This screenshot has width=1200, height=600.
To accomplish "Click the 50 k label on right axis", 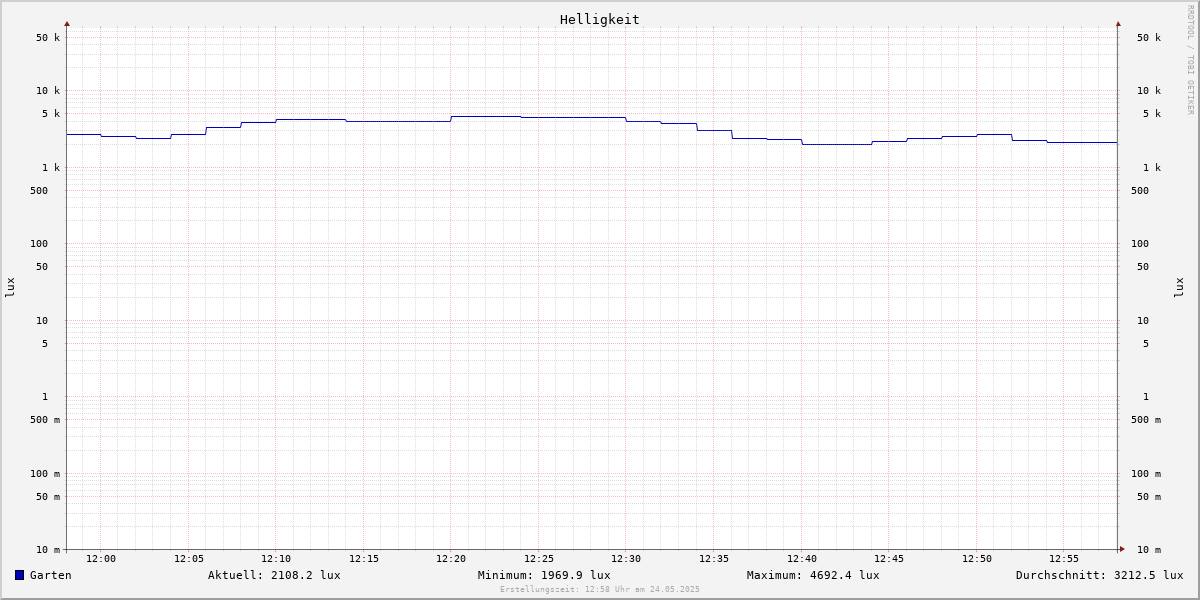I will coord(1149,38).
